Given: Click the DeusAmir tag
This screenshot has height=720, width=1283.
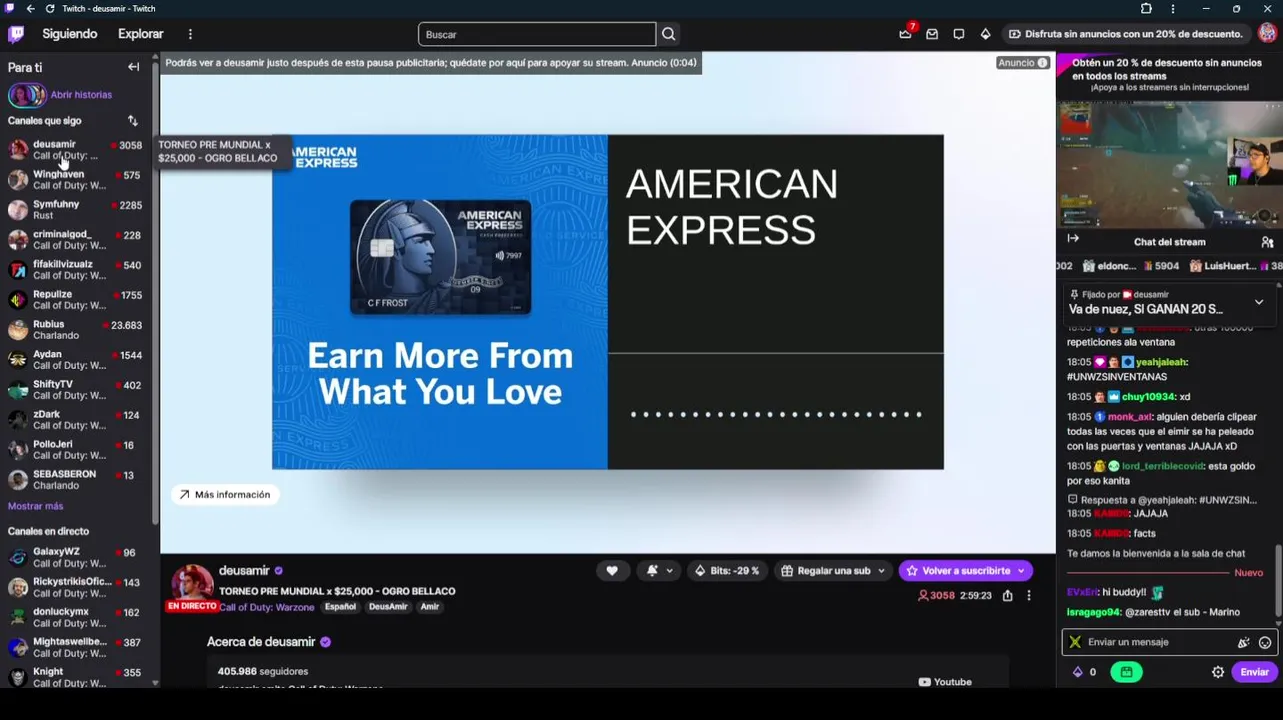Looking at the screenshot, I should click(388, 607).
